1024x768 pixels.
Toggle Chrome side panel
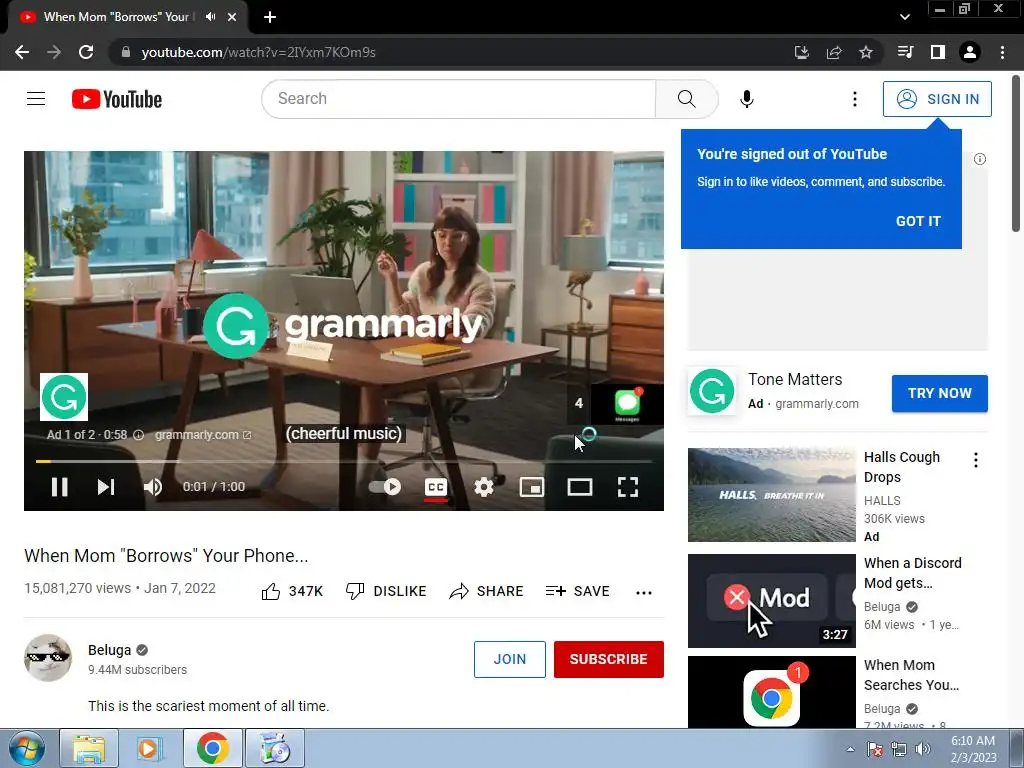(x=938, y=52)
